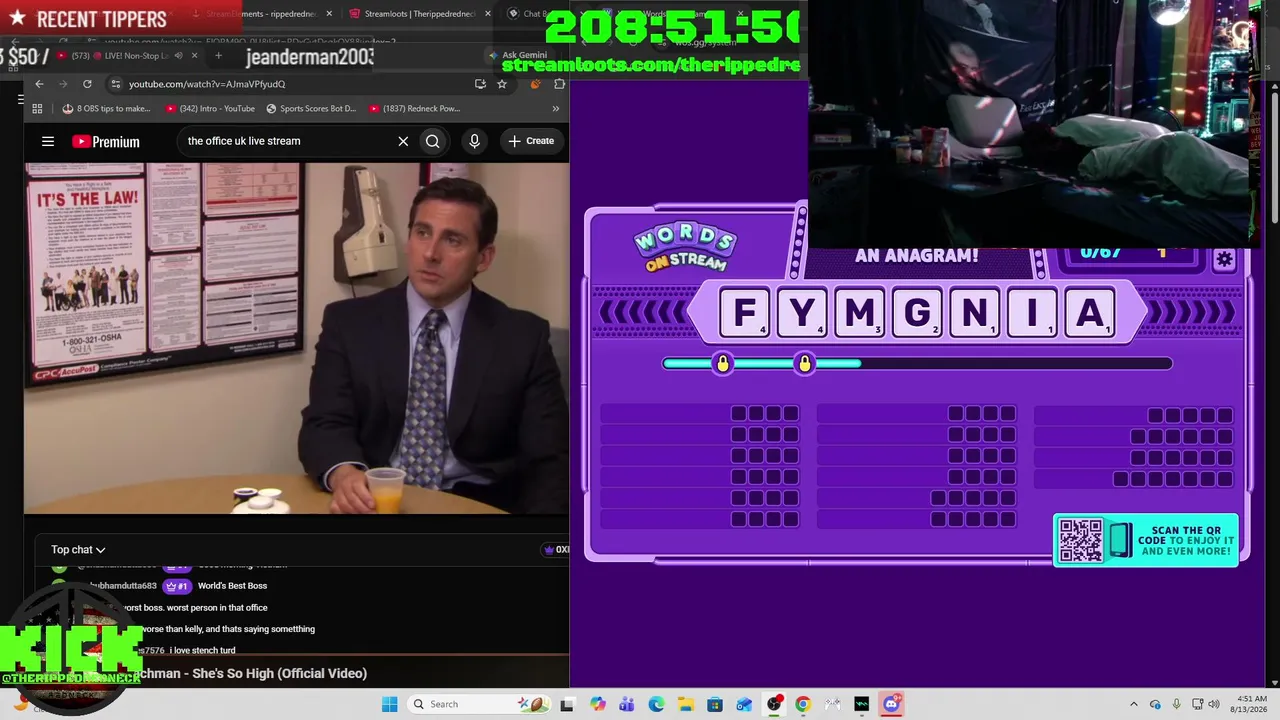Show hidden system tray icons

1134,704
